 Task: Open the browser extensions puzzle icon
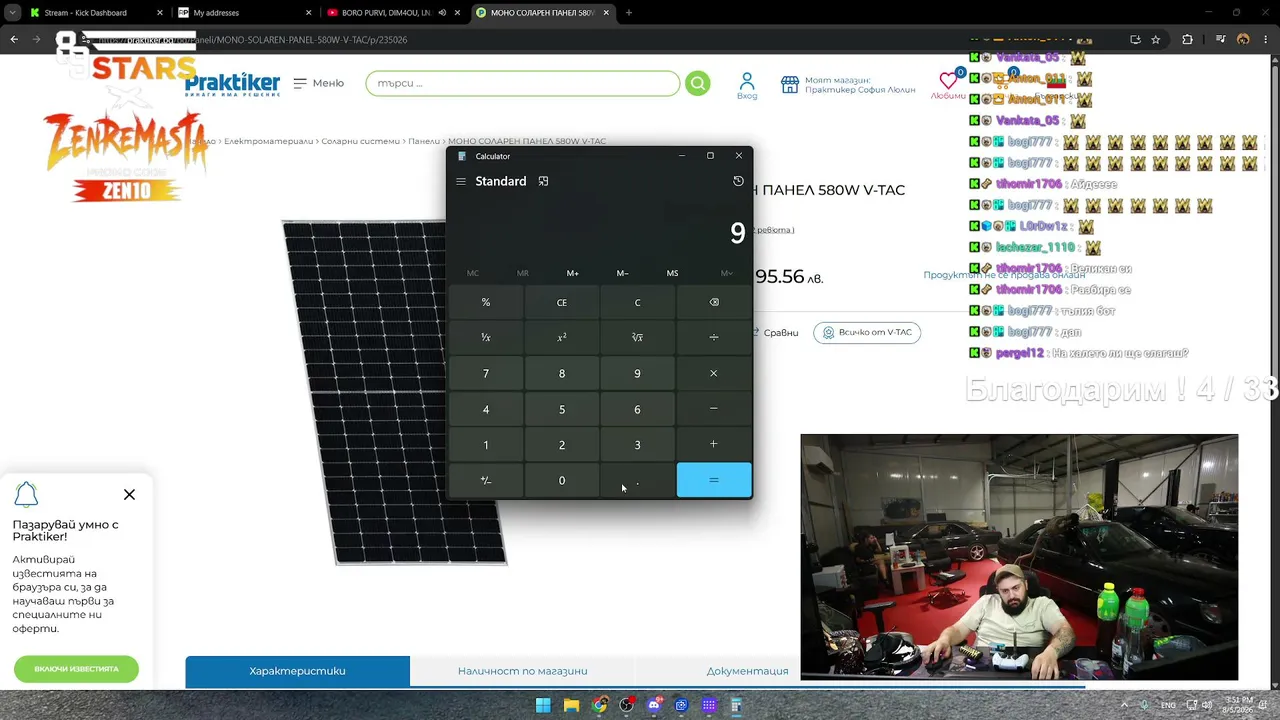(x=1187, y=40)
